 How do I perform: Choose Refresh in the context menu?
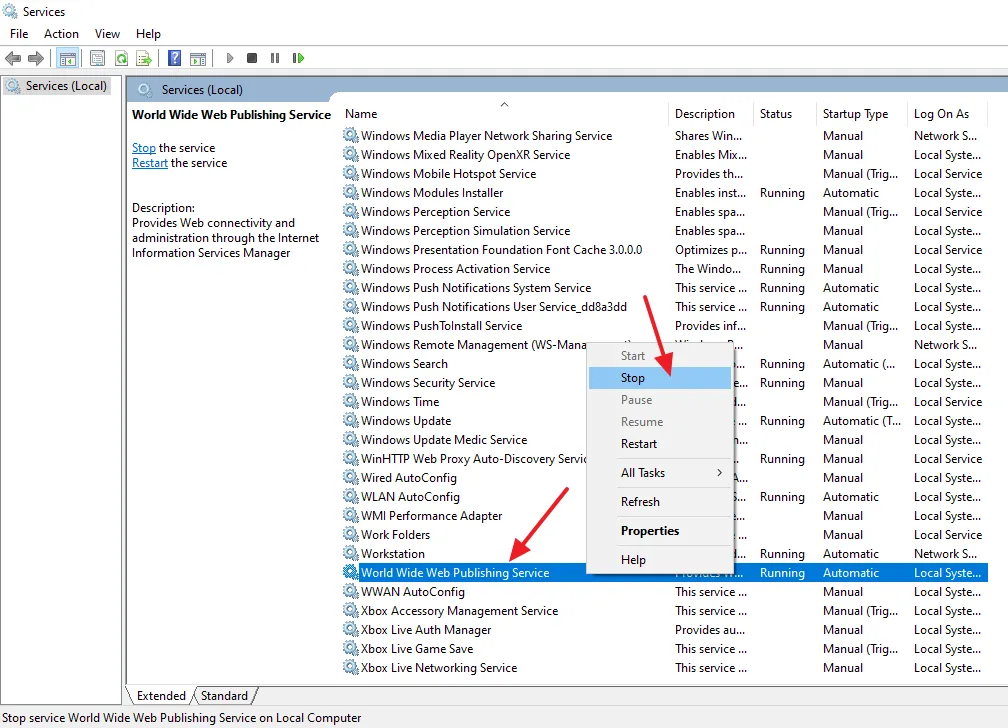tap(660, 502)
